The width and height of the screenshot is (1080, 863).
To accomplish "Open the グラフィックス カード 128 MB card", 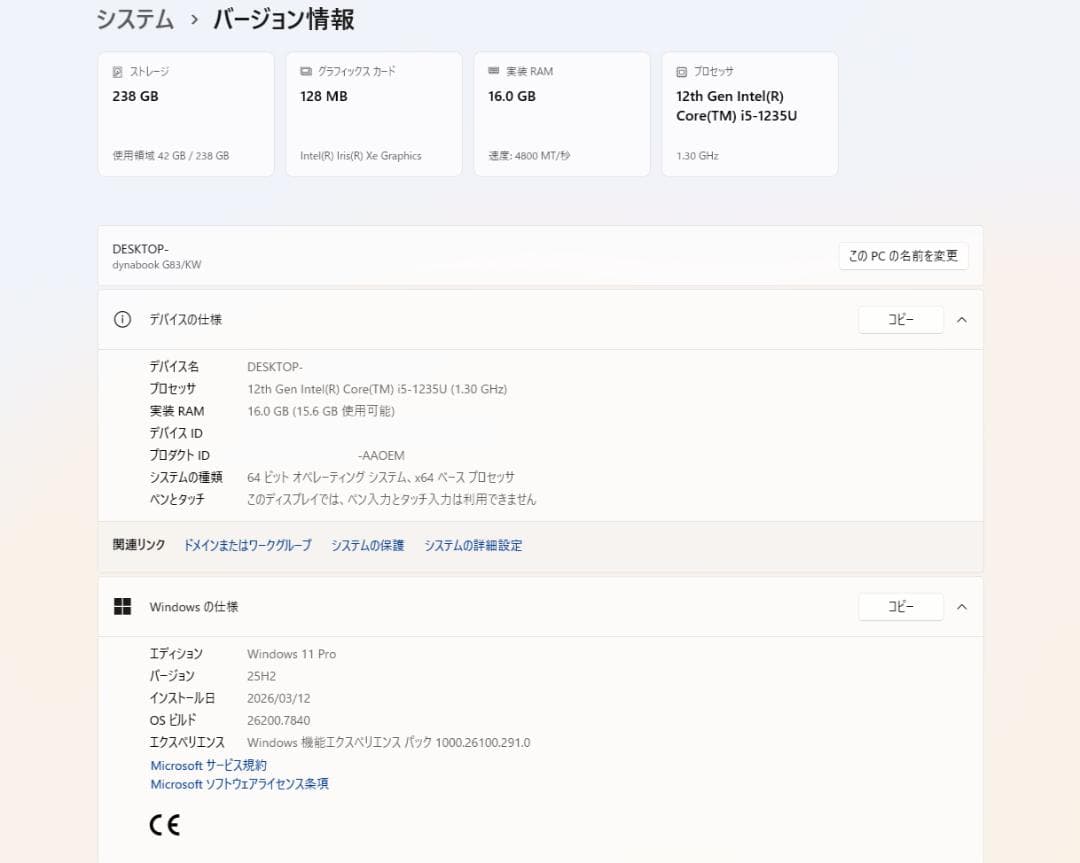I will (x=374, y=114).
